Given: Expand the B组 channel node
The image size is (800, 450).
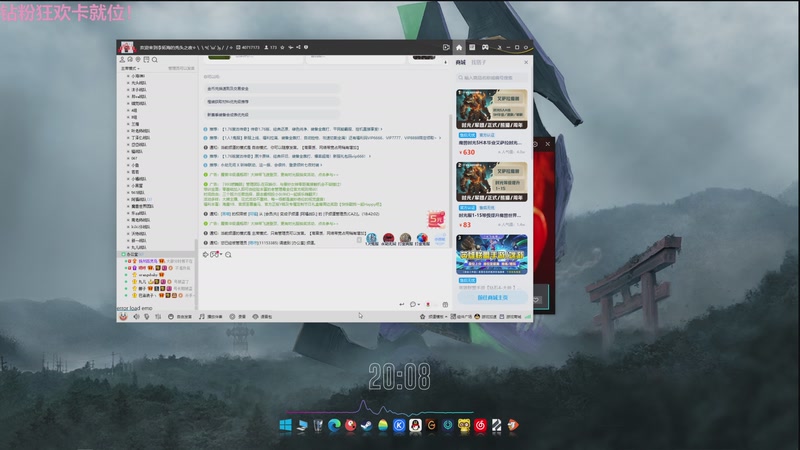Looking at the screenshot, I should (x=128, y=117).
